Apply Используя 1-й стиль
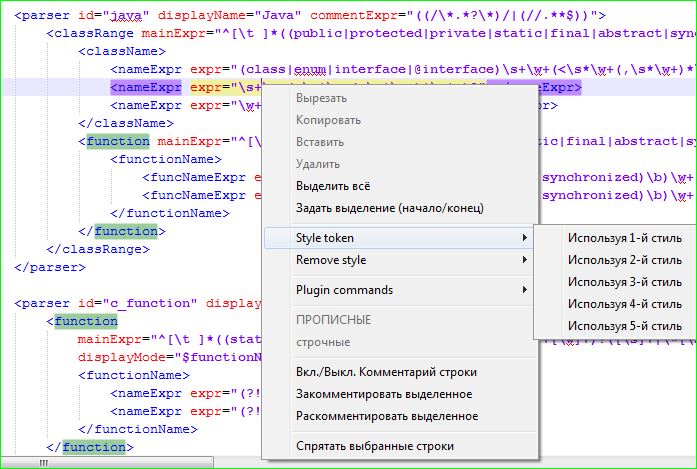 (x=625, y=238)
